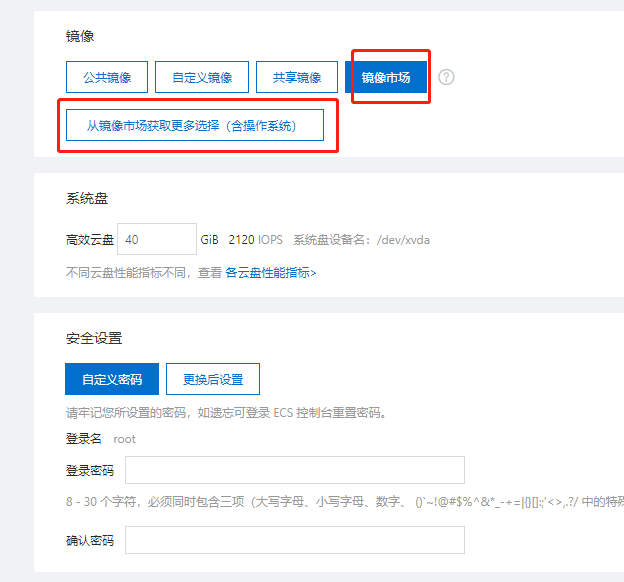This screenshot has height=582, width=624.
Task: Click the /dev/xvda device name text
Action: [x=403, y=240]
